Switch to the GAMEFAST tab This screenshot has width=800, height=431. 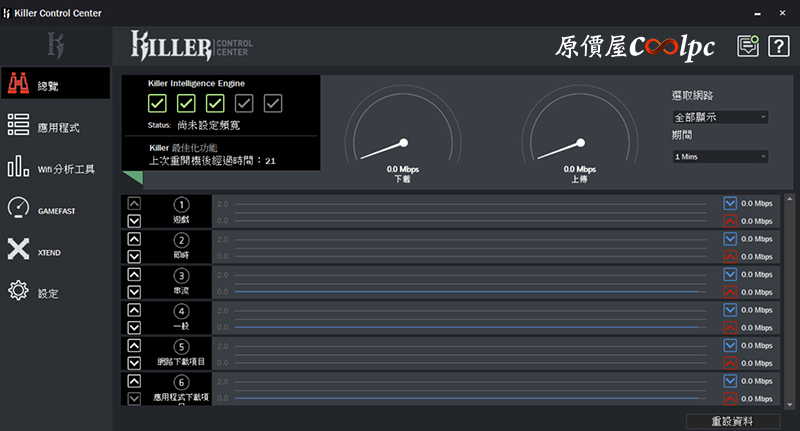pyautogui.click(x=55, y=208)
